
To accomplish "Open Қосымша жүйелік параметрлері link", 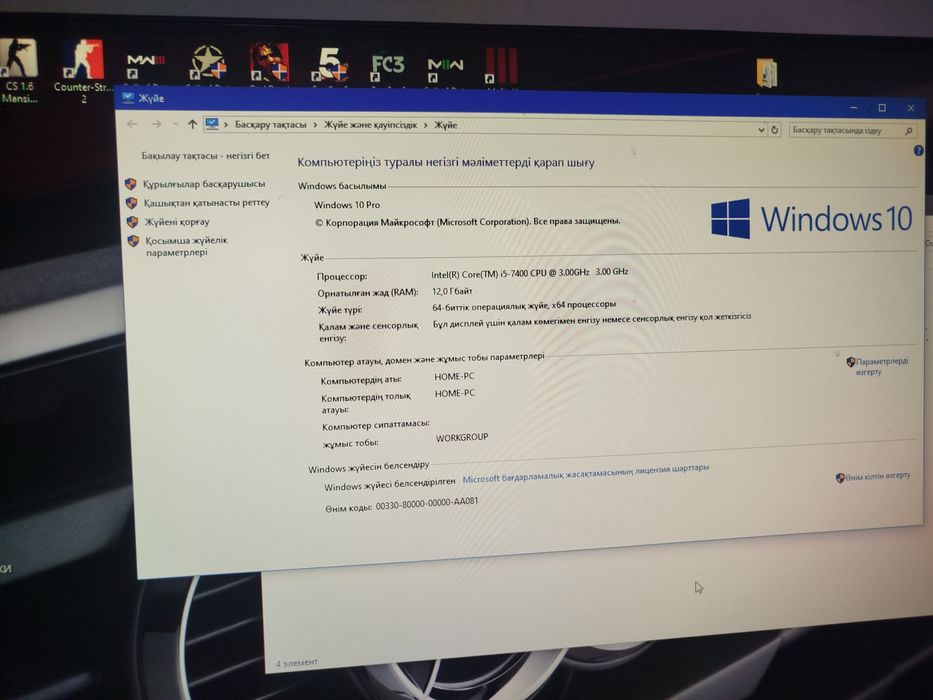I will [x=187, y=246].
